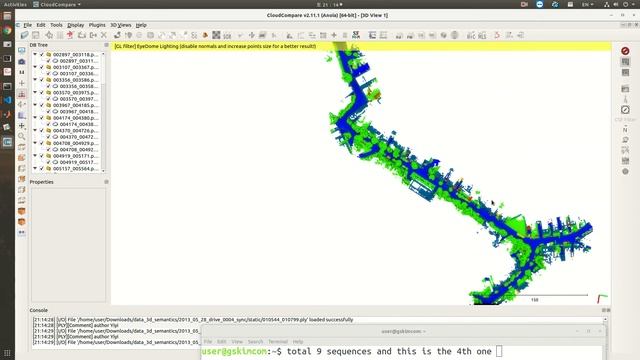This screenshot has width=640, height=360.
Task: Collapse the 004370_004726.p... tree node
Action: (35, 131)
